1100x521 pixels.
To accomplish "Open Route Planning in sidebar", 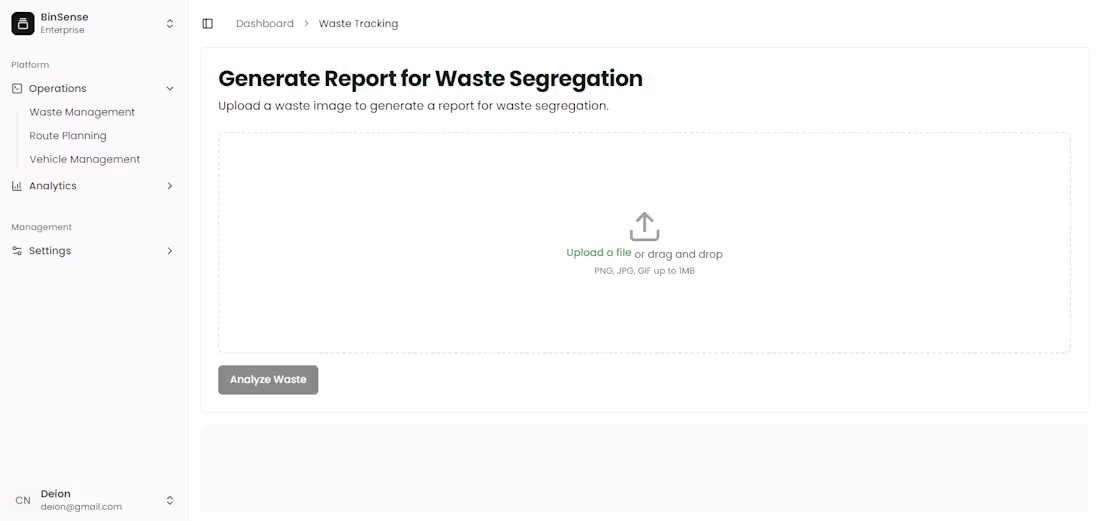I will 68,136.
